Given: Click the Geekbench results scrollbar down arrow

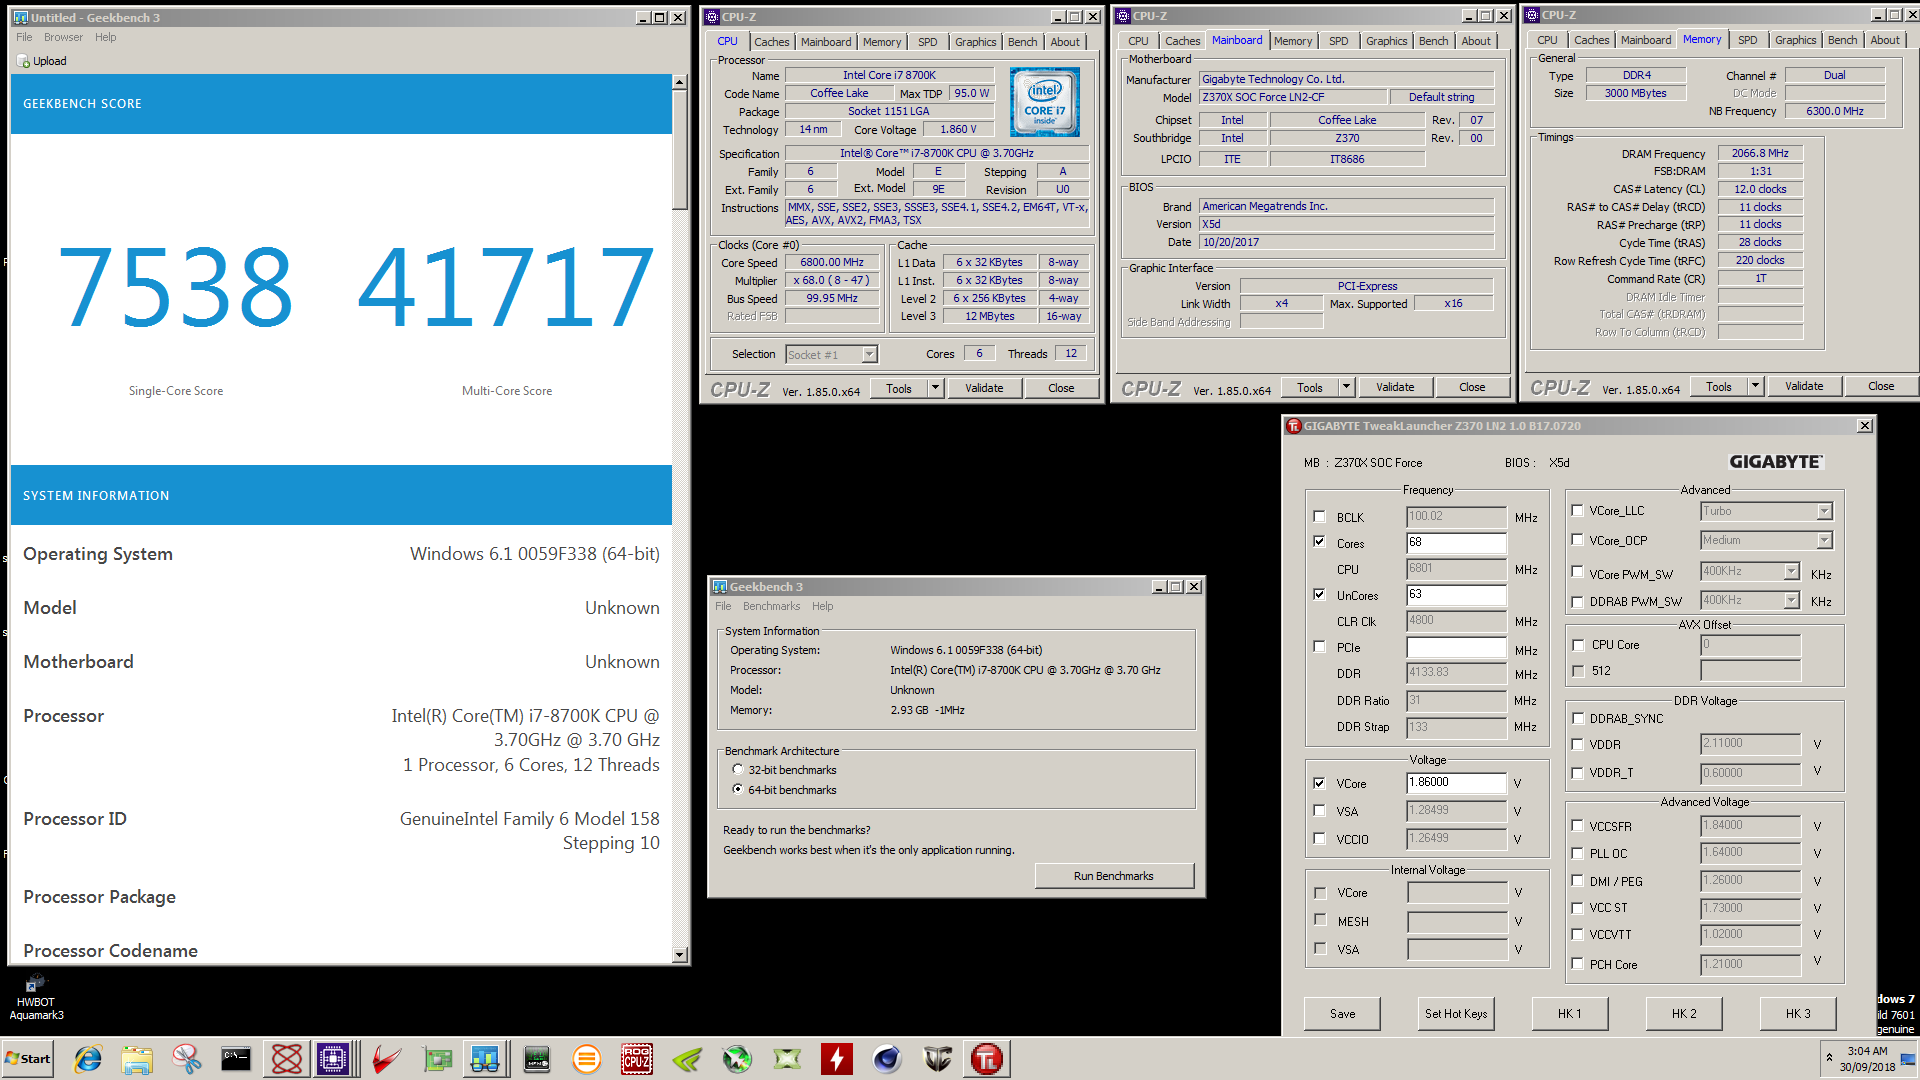Looking at the screenshot, I should point(680,954).
